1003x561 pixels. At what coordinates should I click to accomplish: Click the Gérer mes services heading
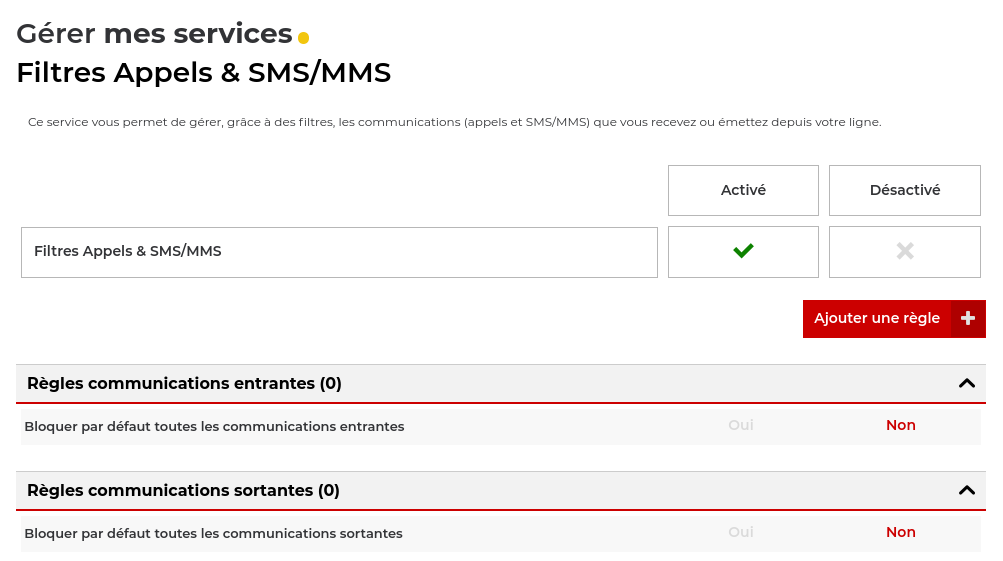tap(154, 33)
